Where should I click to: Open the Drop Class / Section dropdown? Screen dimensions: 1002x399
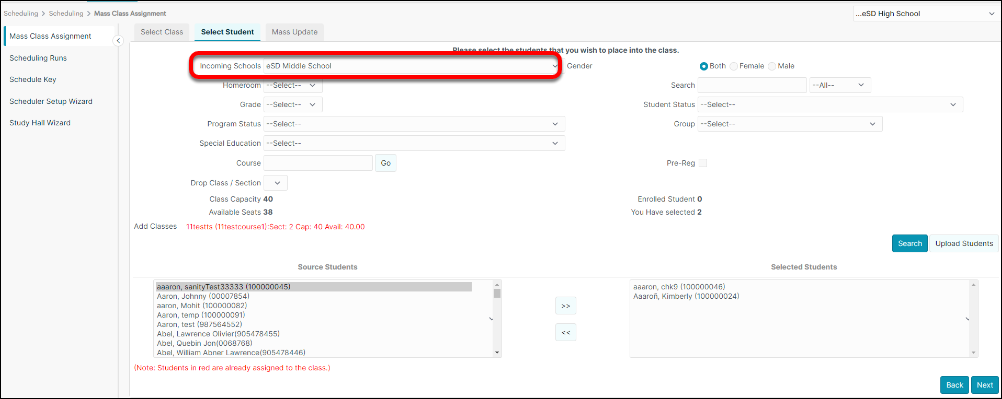coord(275,183)
